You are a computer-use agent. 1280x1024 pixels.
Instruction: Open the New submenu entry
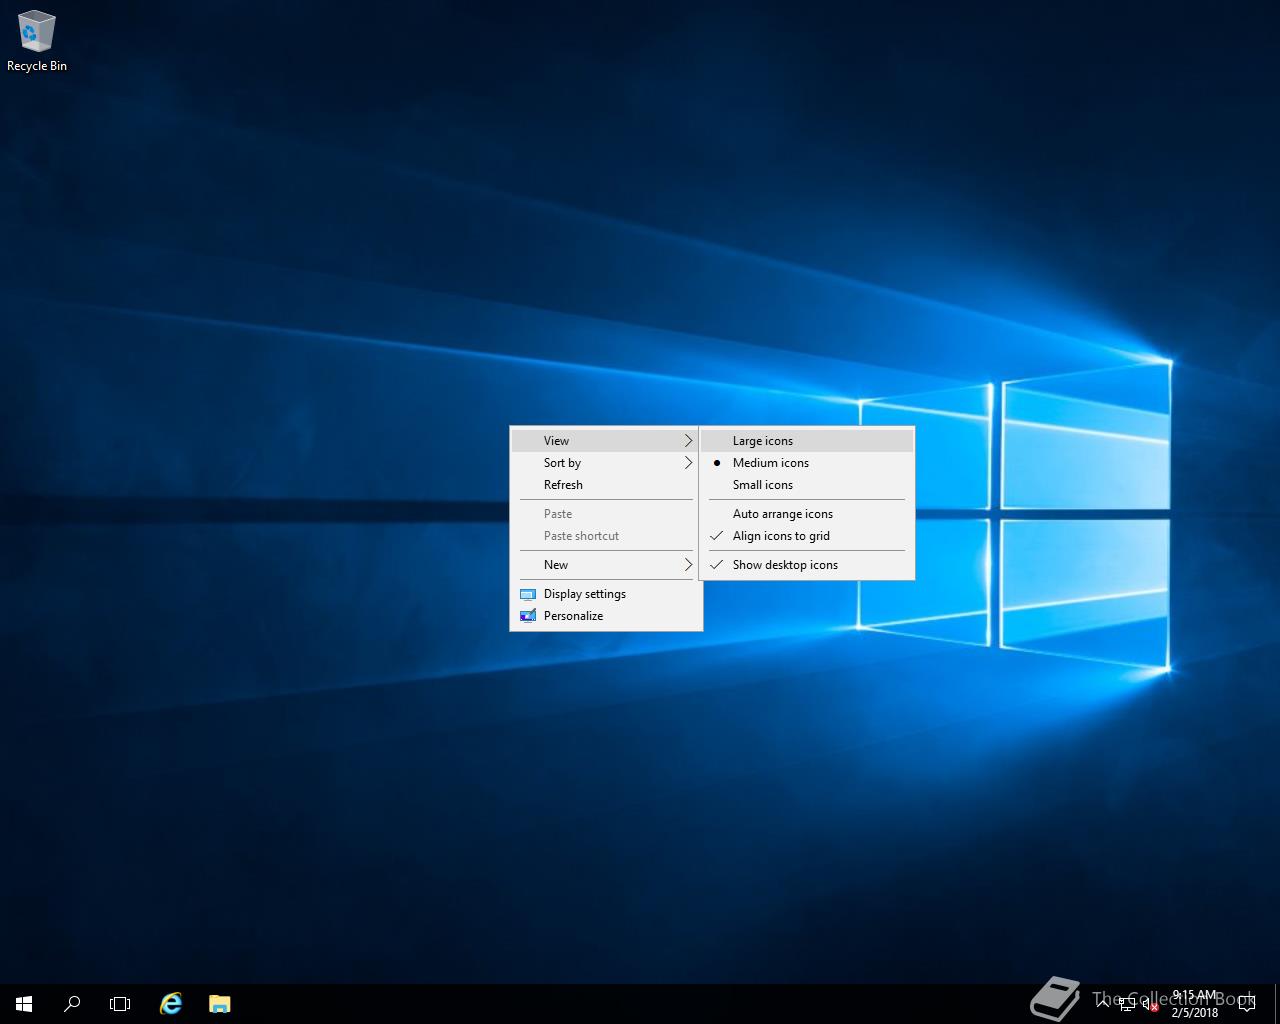point(606,565)
